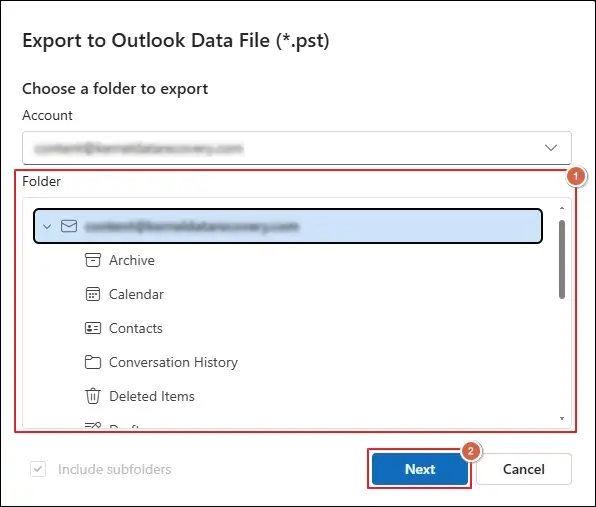Screen dimensions: 596x507
Task: Select the blurred mailbox address row
Action: pyautogui.click(x=288, y=226)
